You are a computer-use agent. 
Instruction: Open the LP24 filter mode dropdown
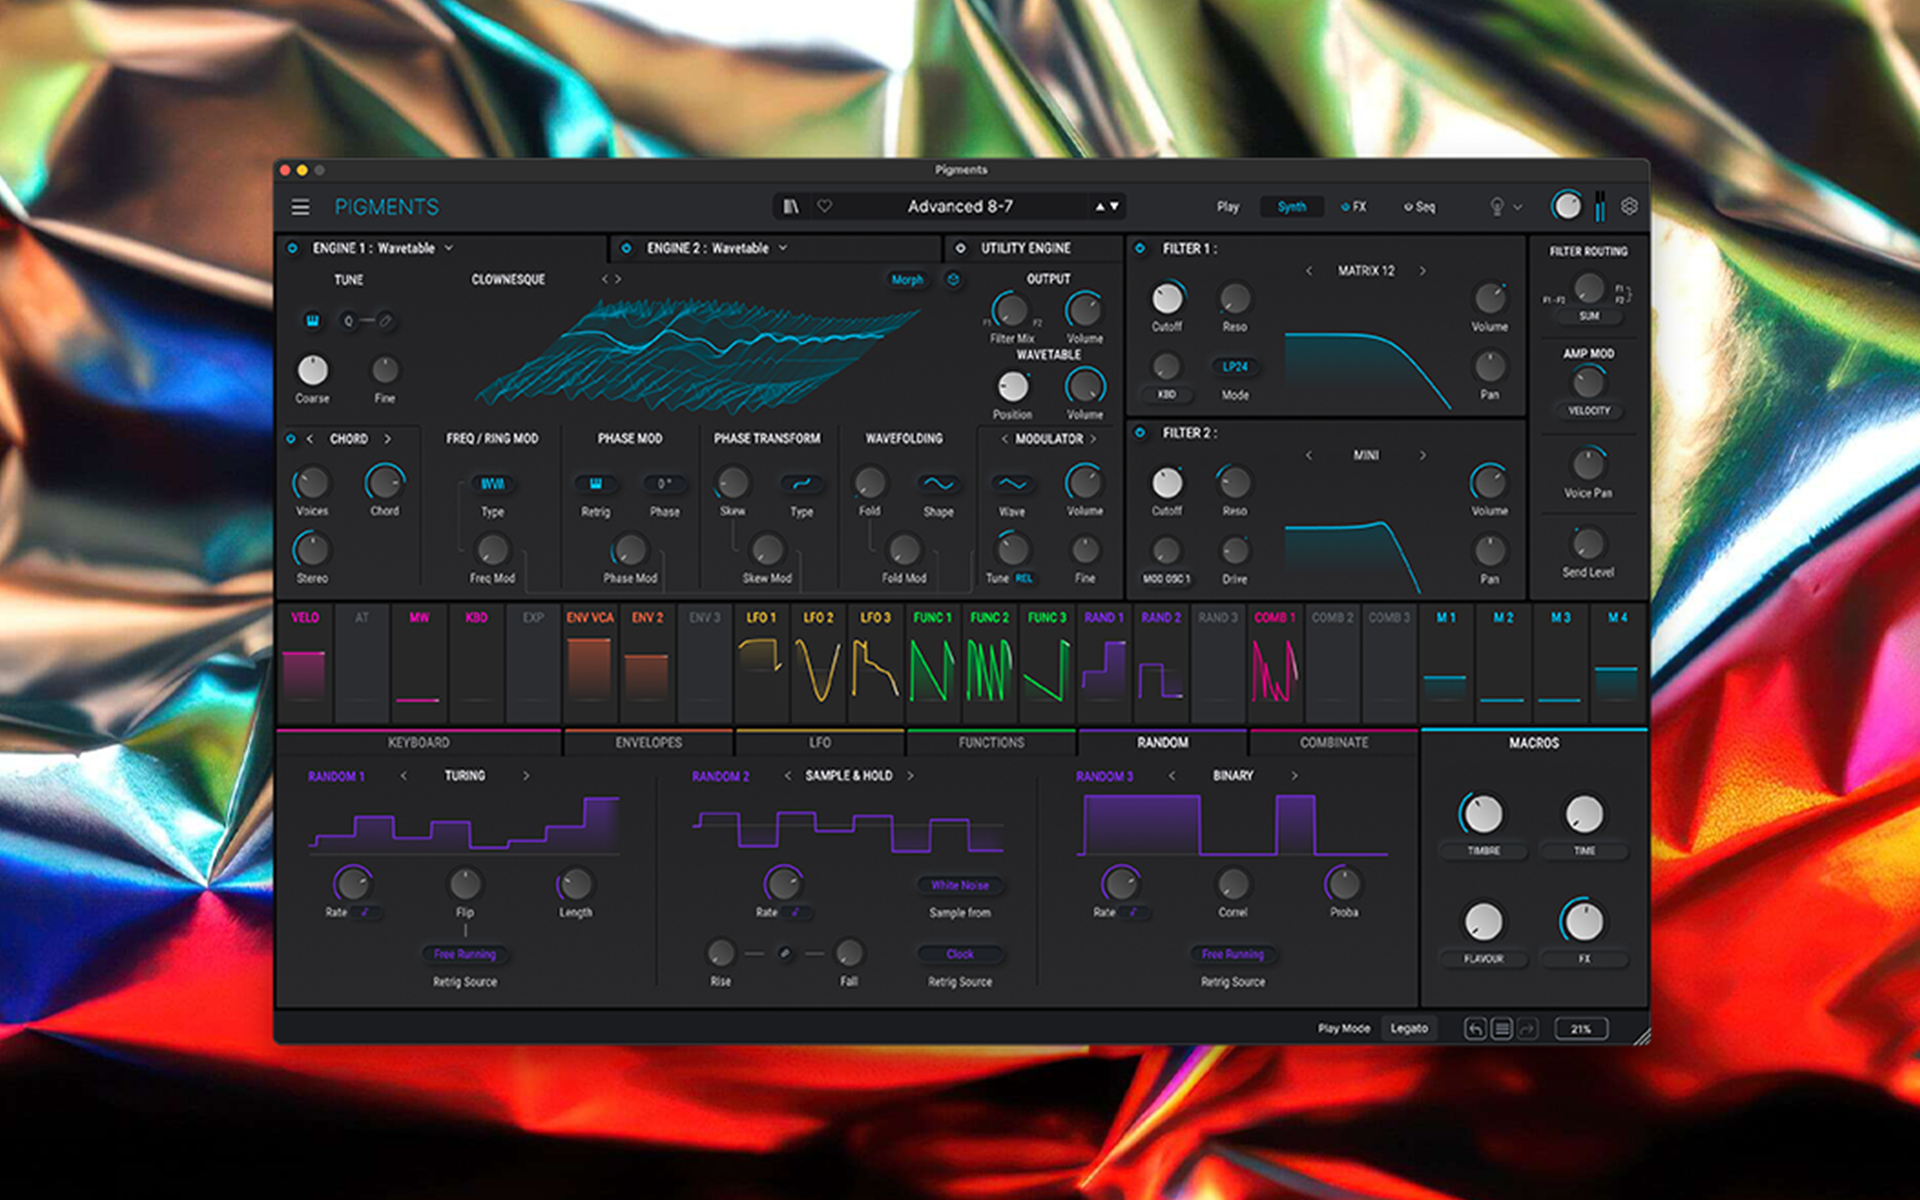coord(1235,367)
